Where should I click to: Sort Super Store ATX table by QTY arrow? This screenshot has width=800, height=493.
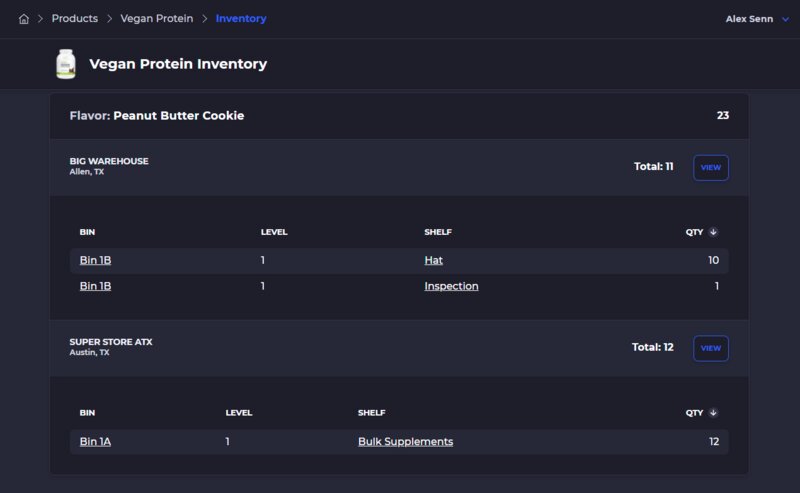pos(713,413)
